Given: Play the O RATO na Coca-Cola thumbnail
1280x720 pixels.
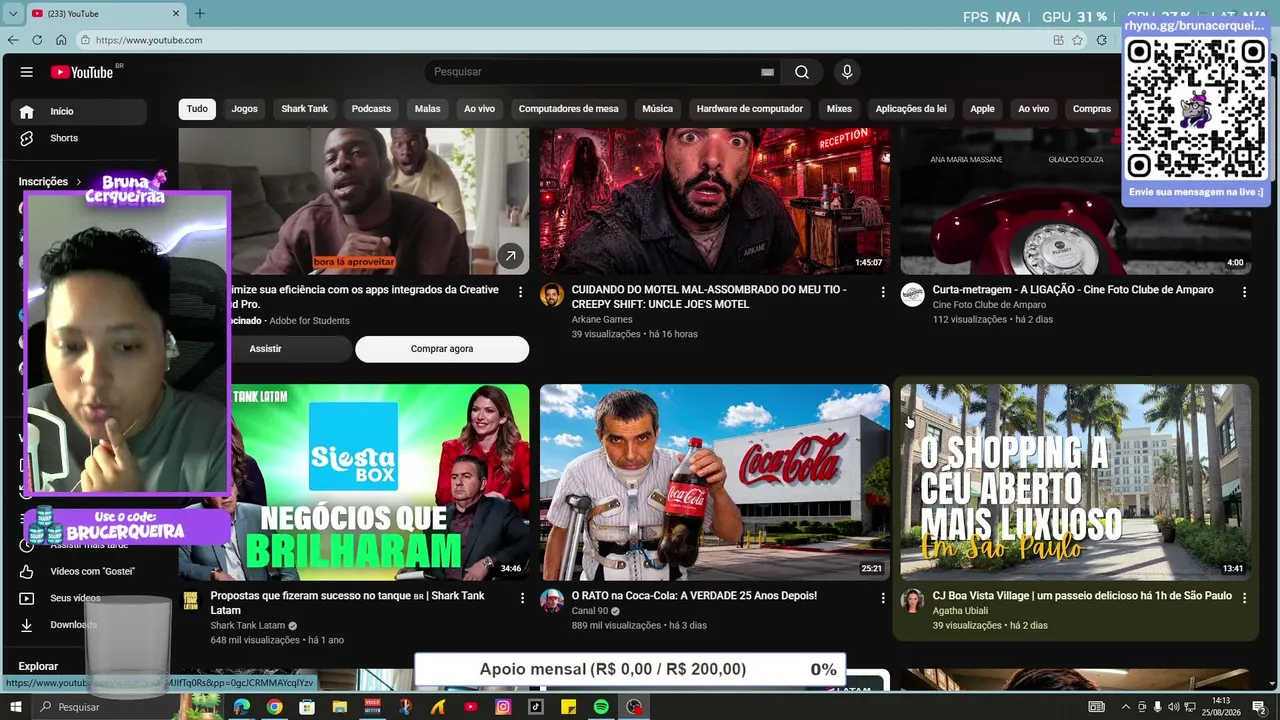Looking at the screenshot, I should 715,482.
